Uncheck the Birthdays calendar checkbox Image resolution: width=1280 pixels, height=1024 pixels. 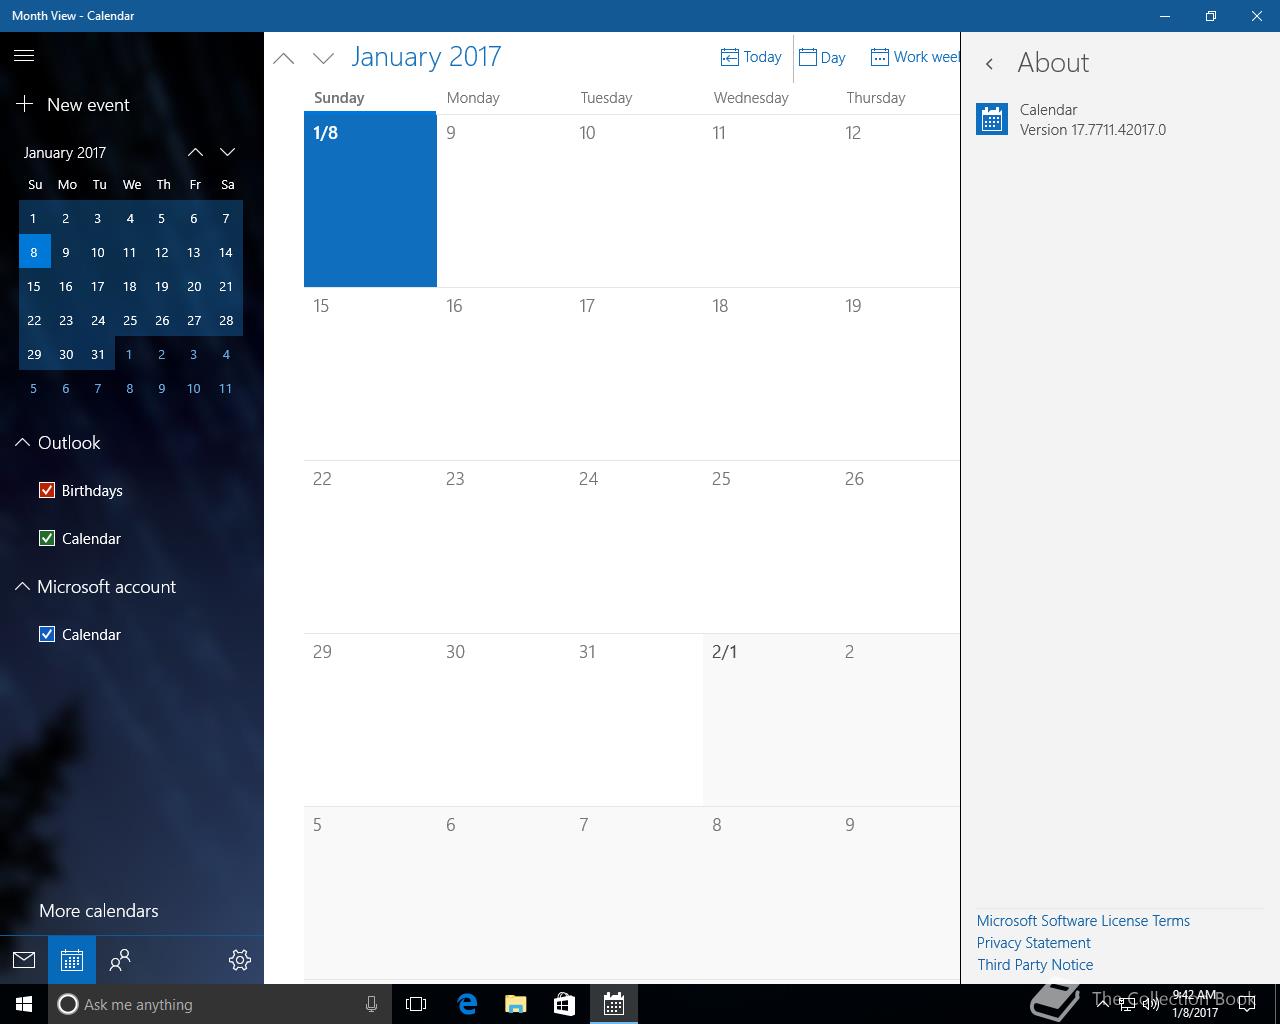[x=47, y=490]
